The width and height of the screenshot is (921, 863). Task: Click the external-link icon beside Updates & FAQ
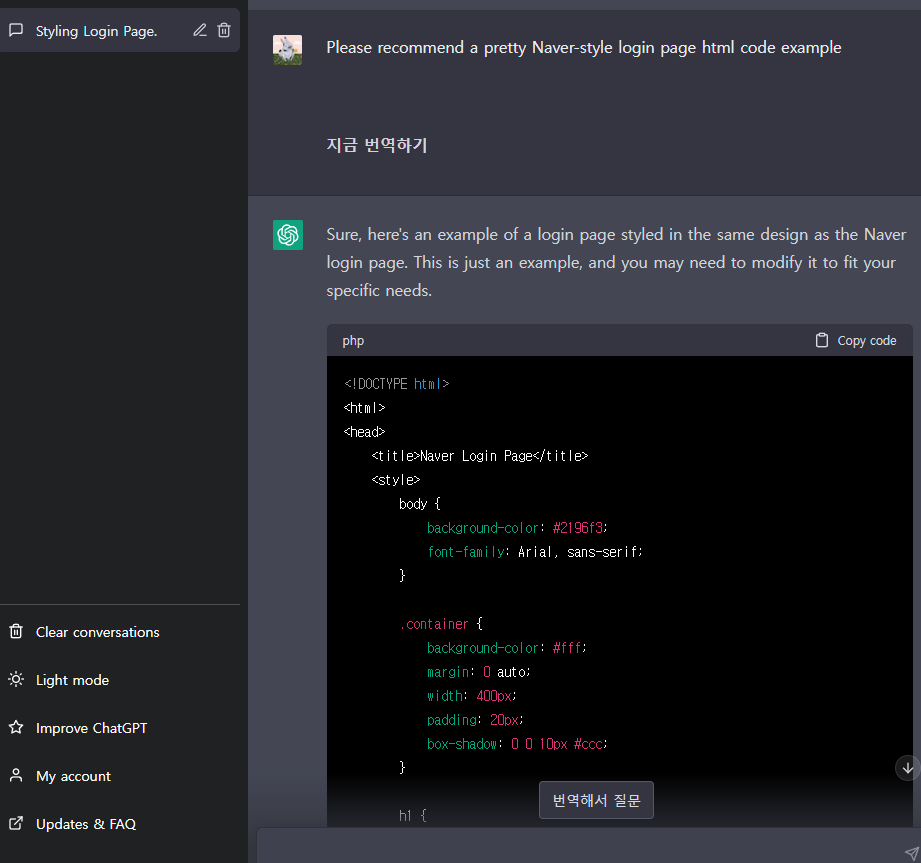click(x=16, y=824)
